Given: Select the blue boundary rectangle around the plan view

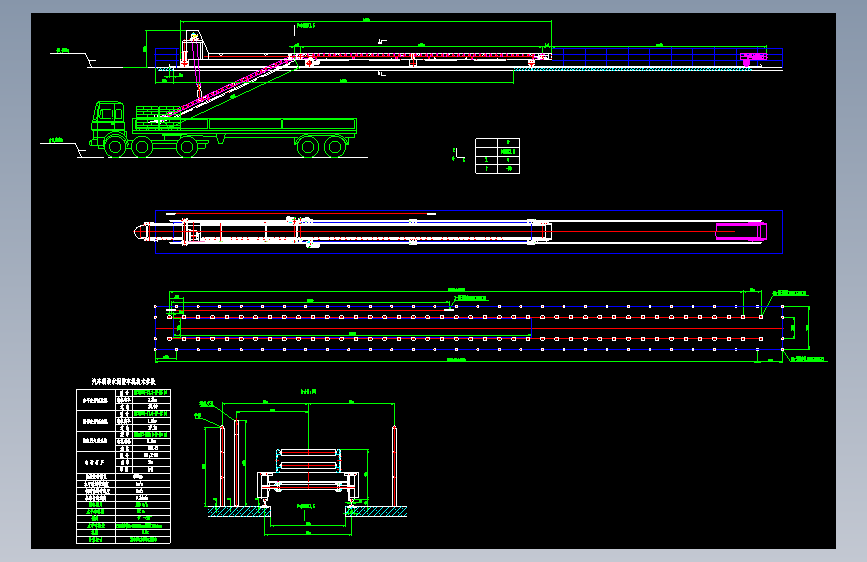Looking at the screenshot, I should pos(469,232).
